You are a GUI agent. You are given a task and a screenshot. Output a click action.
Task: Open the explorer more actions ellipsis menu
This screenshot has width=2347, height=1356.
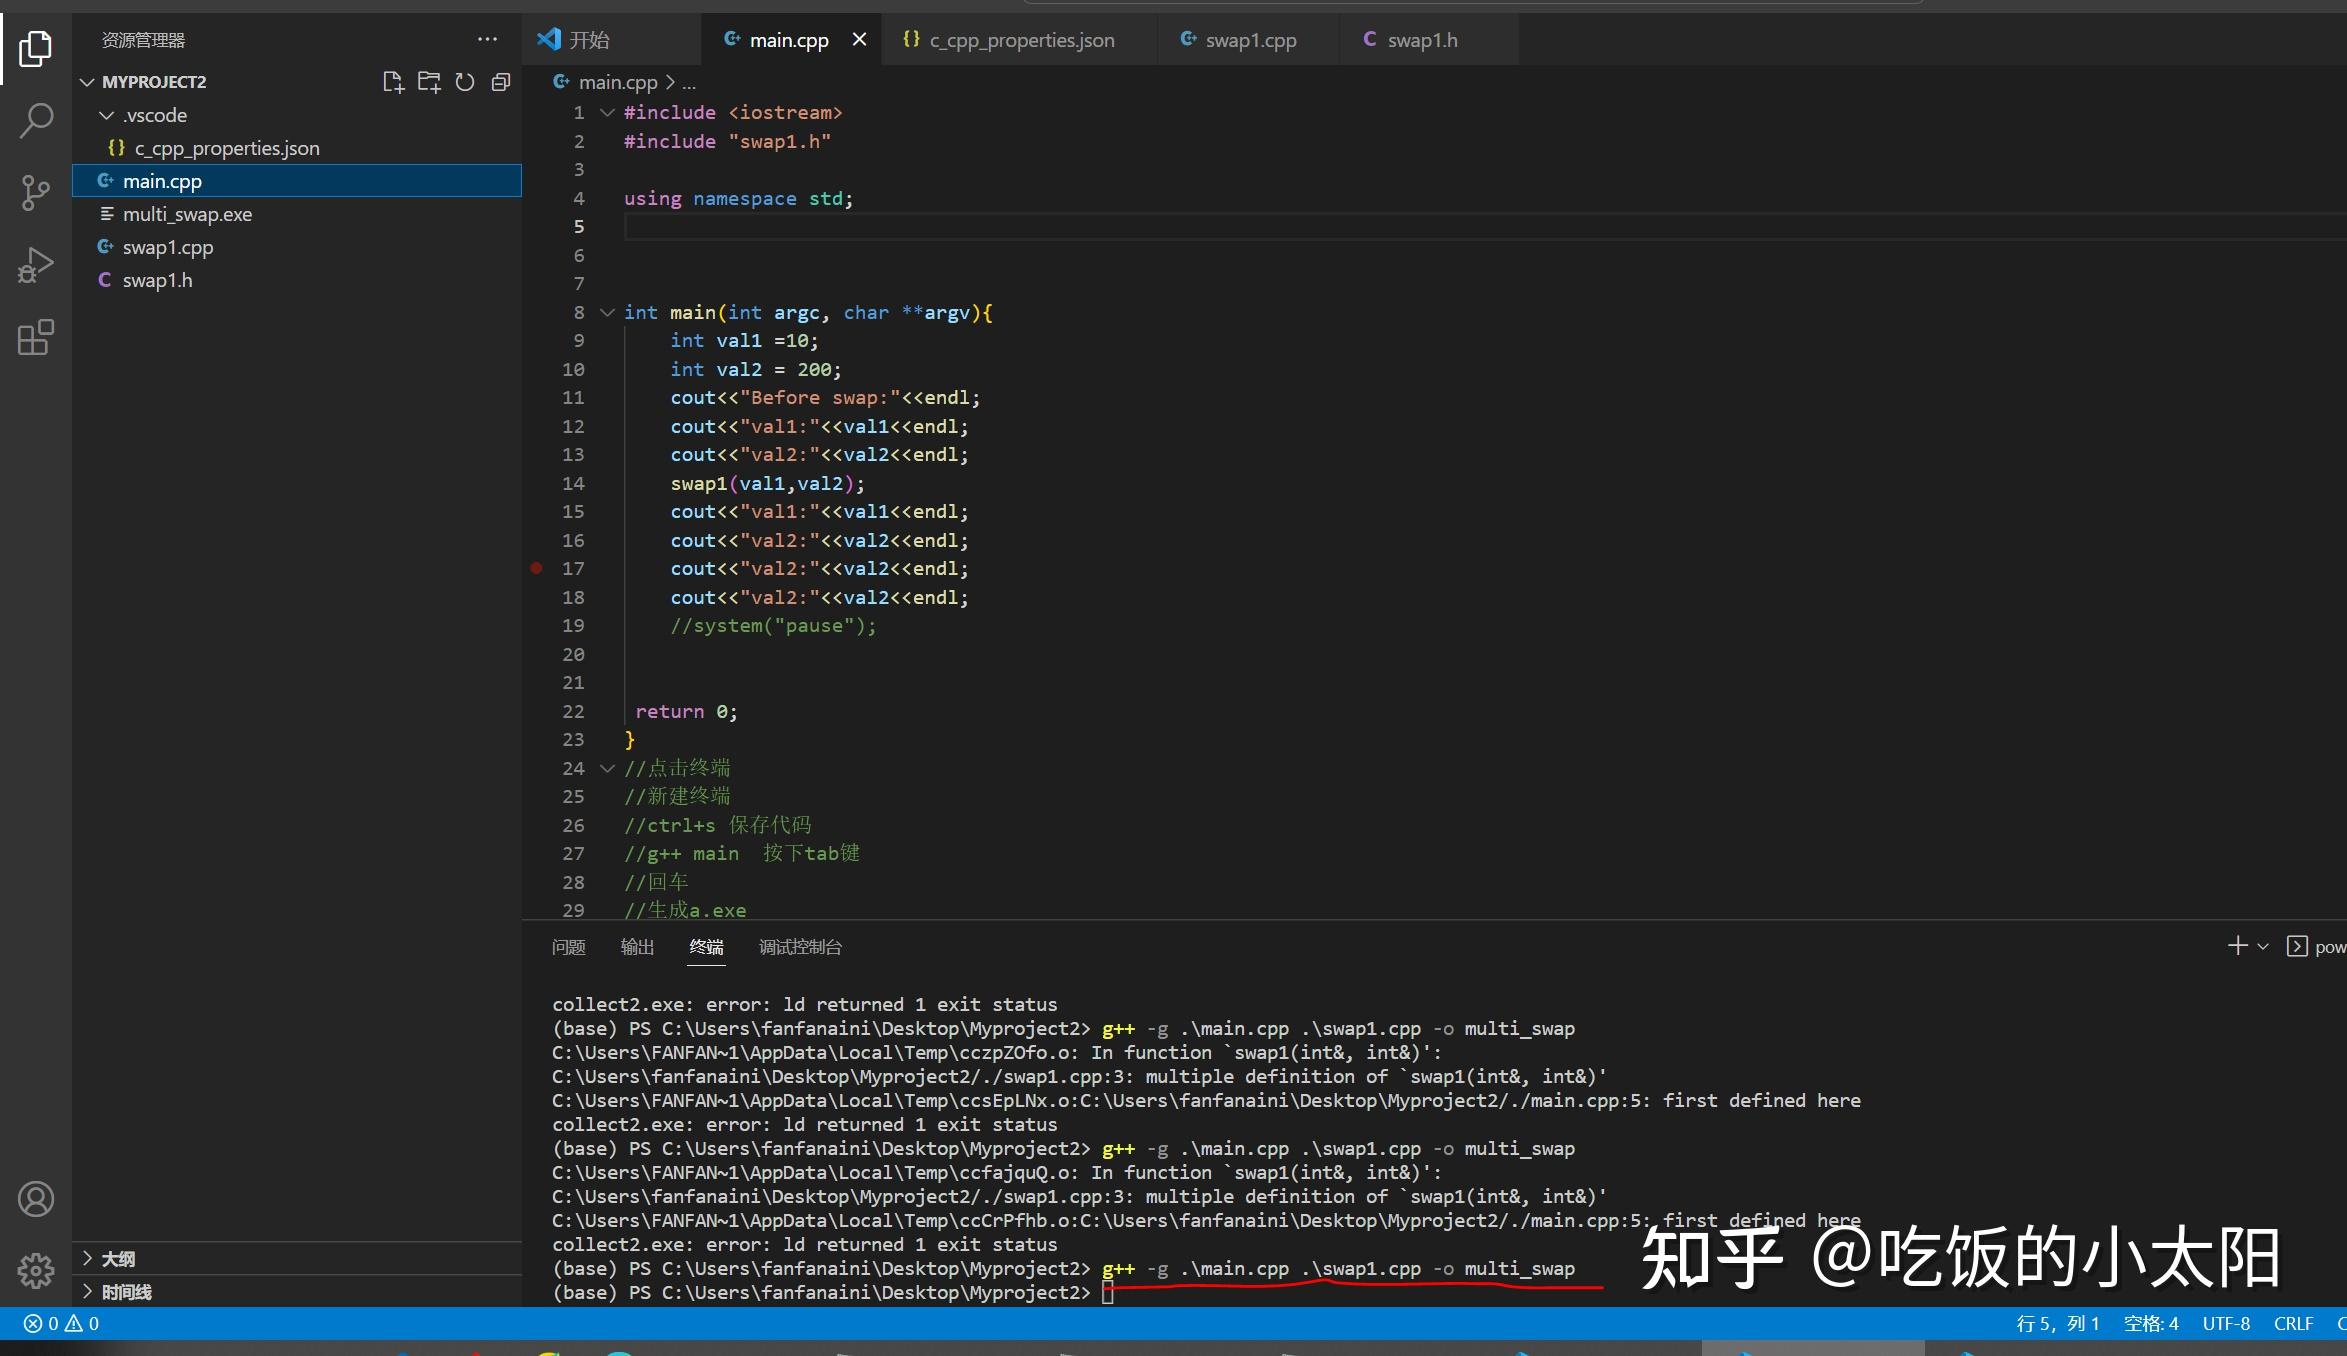[x=487, y=40]
